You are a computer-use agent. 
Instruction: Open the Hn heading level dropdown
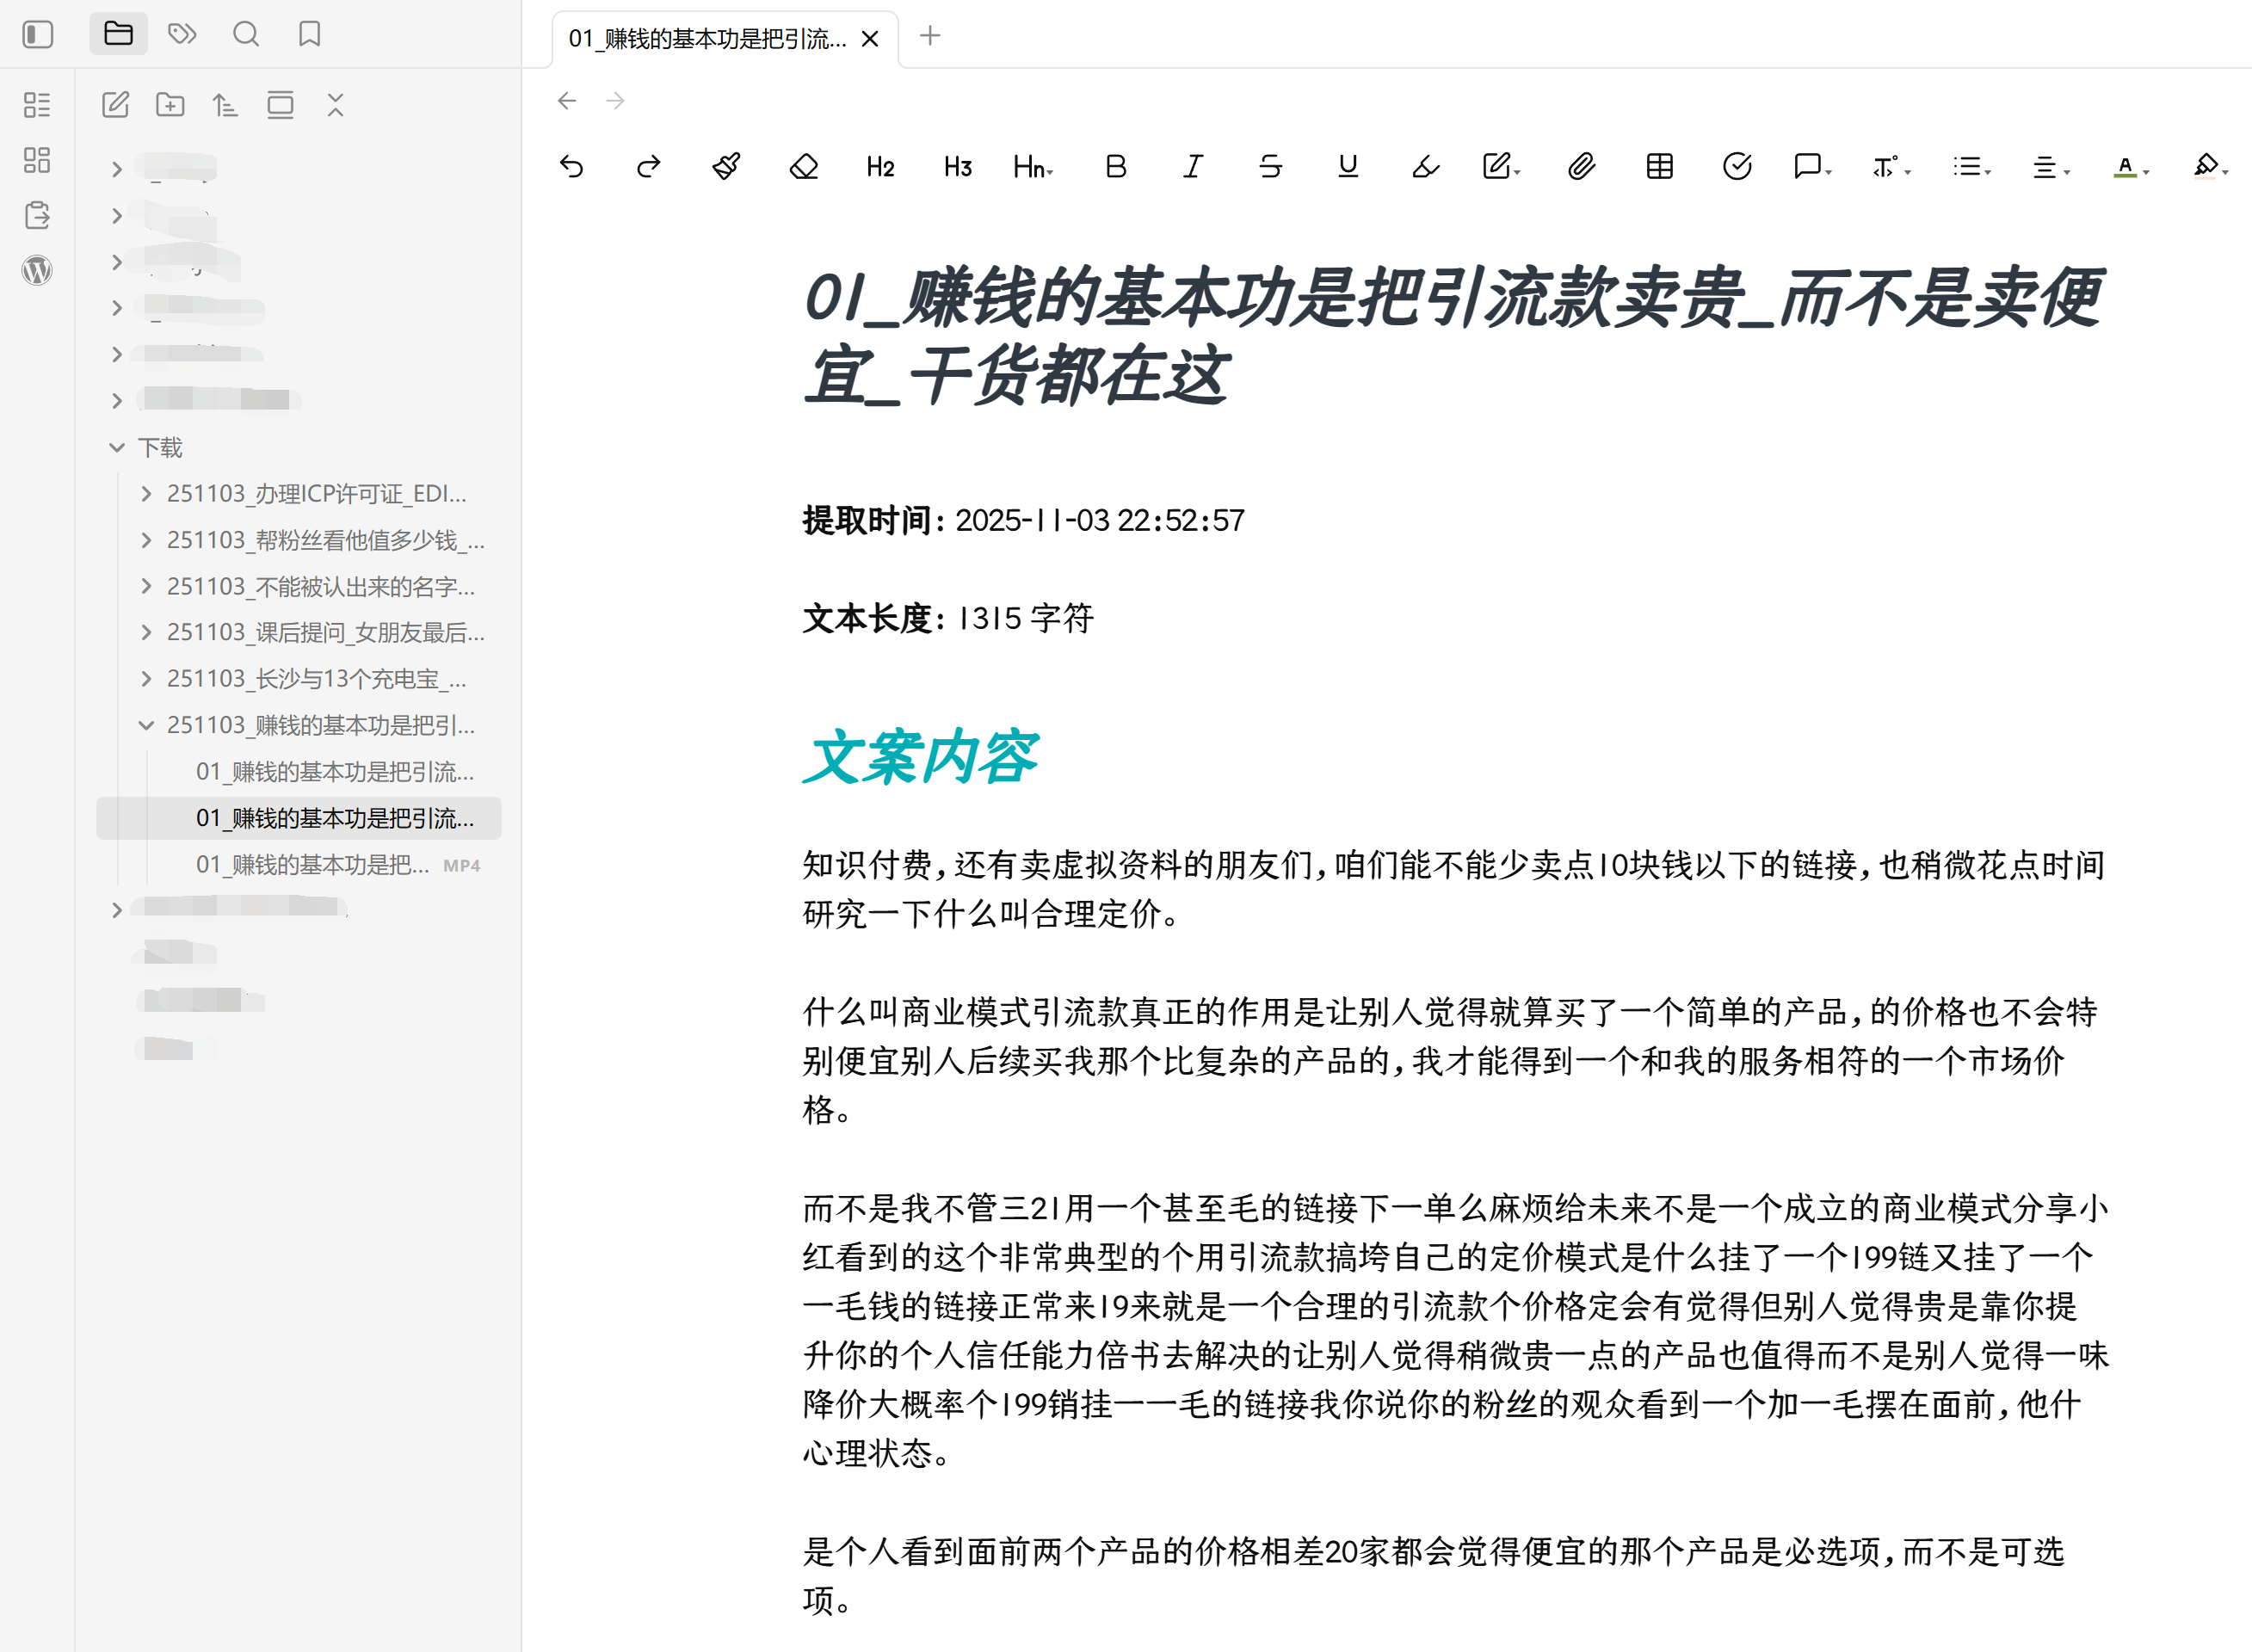pyautogui.click(x=1033, y=166)
